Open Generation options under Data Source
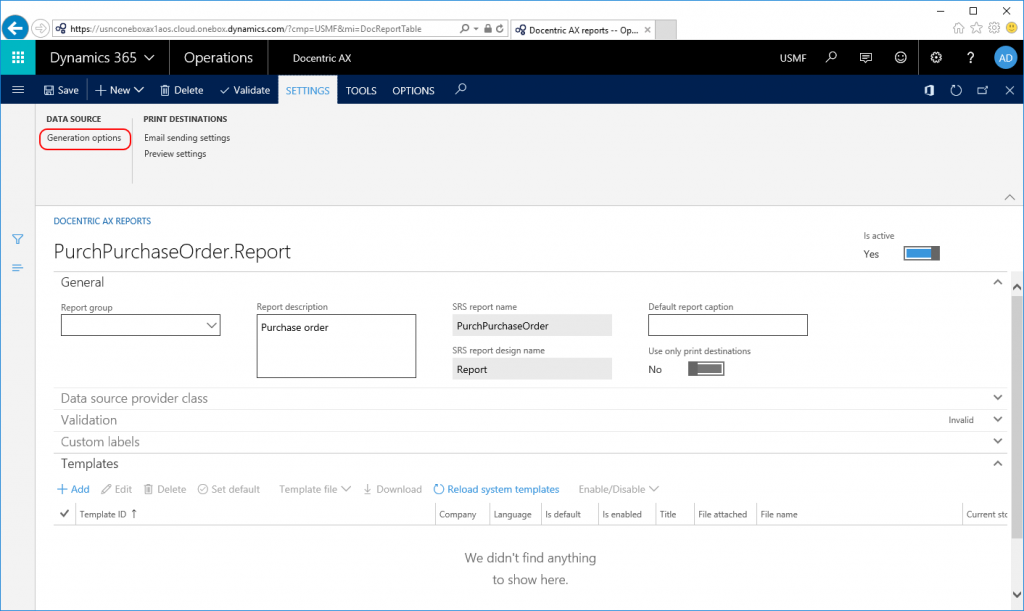1024x611 pixels. tap(84, 138)
